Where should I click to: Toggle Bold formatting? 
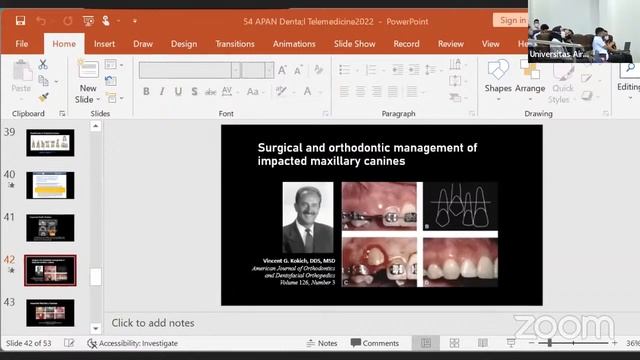click(x=146, y=91)
